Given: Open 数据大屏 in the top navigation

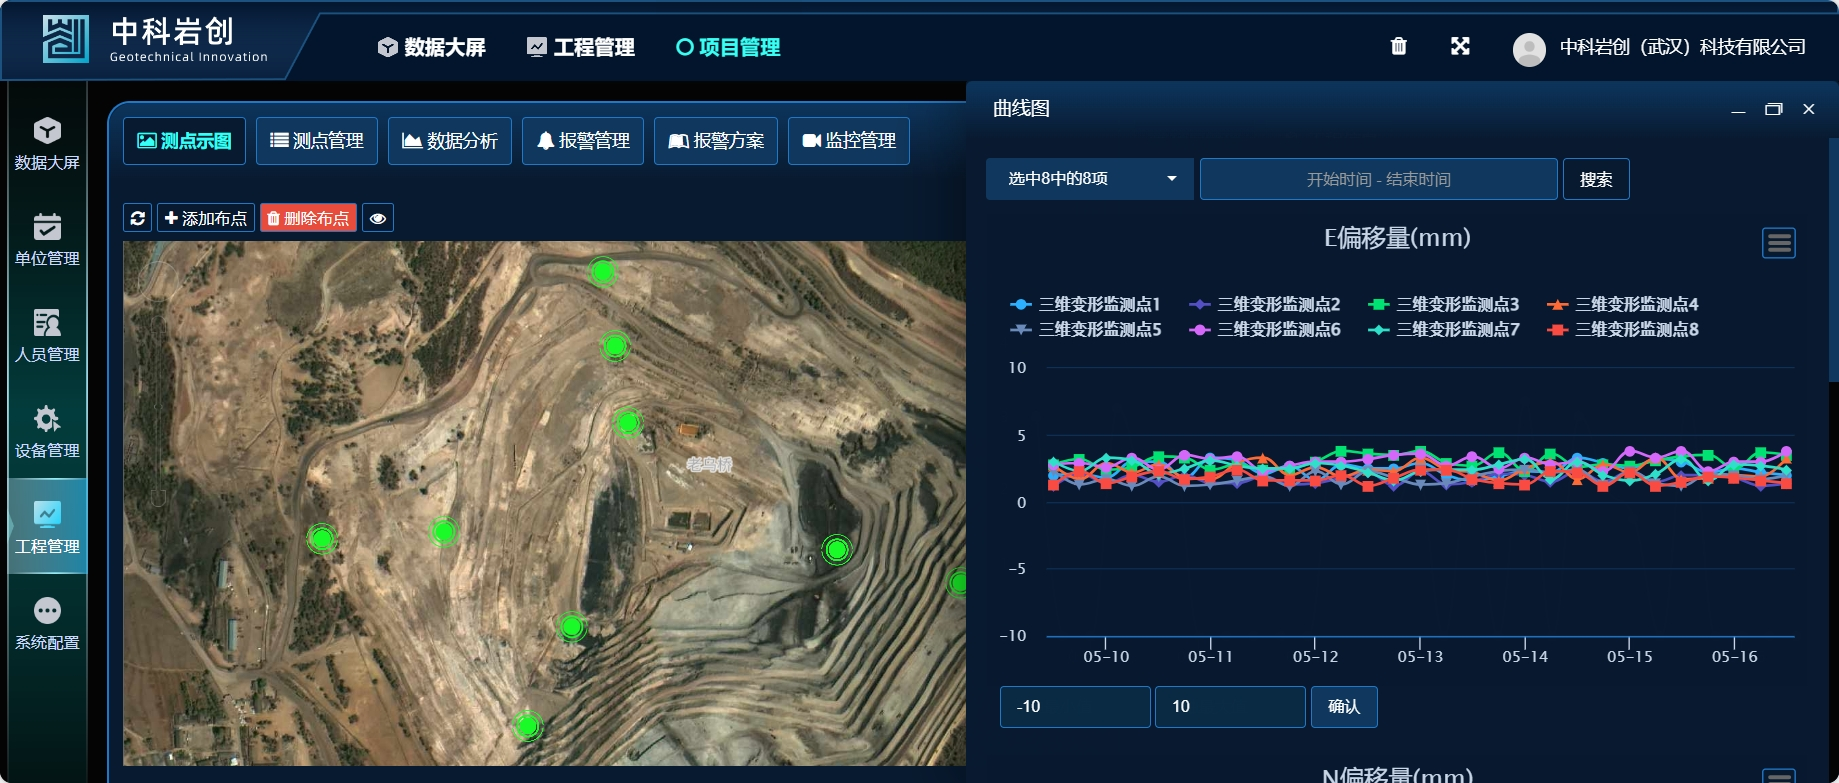Looking at the screenshot, I should 432,47.
